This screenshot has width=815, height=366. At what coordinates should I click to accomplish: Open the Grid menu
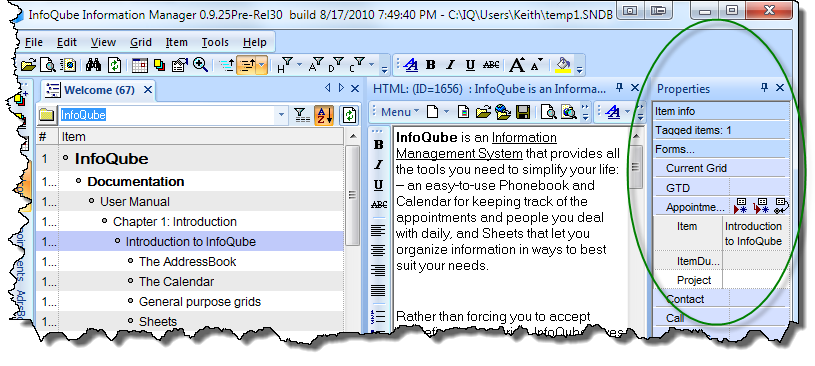[x=141, y=42]
